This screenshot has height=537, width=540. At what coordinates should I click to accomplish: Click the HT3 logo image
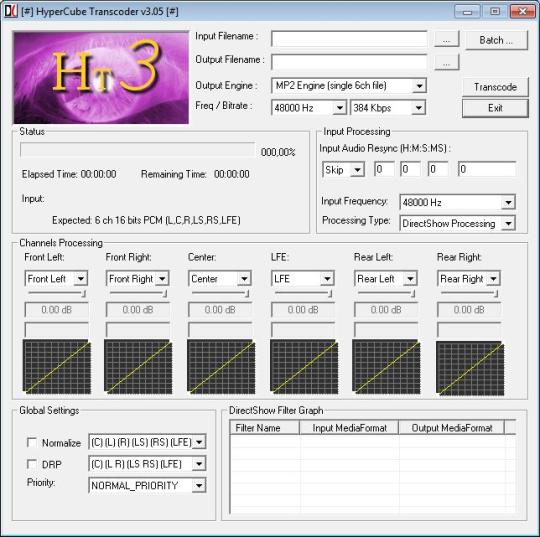[x=101, y=78]
